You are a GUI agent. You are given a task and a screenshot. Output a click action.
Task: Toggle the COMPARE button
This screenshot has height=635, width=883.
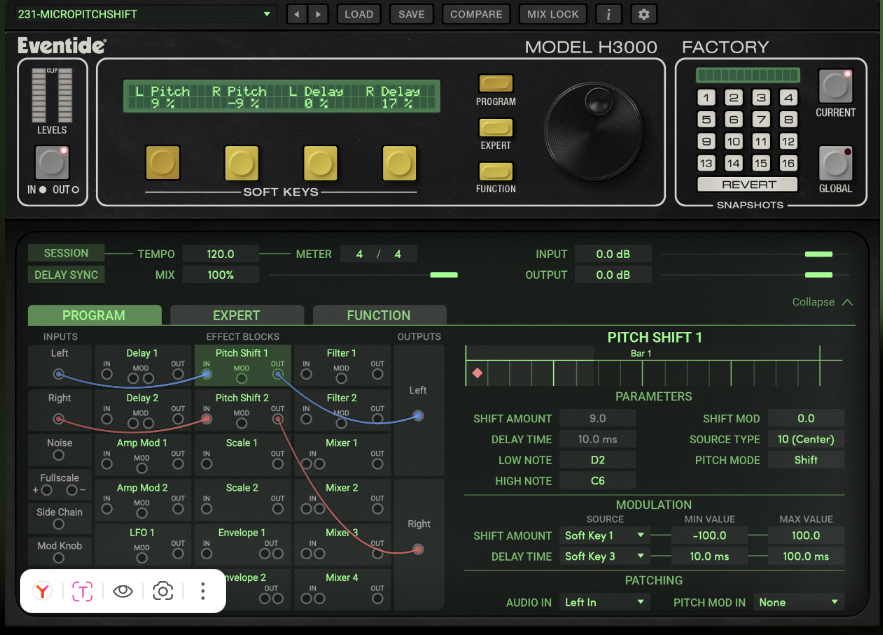pyautogui.click(x=476, y=14)
